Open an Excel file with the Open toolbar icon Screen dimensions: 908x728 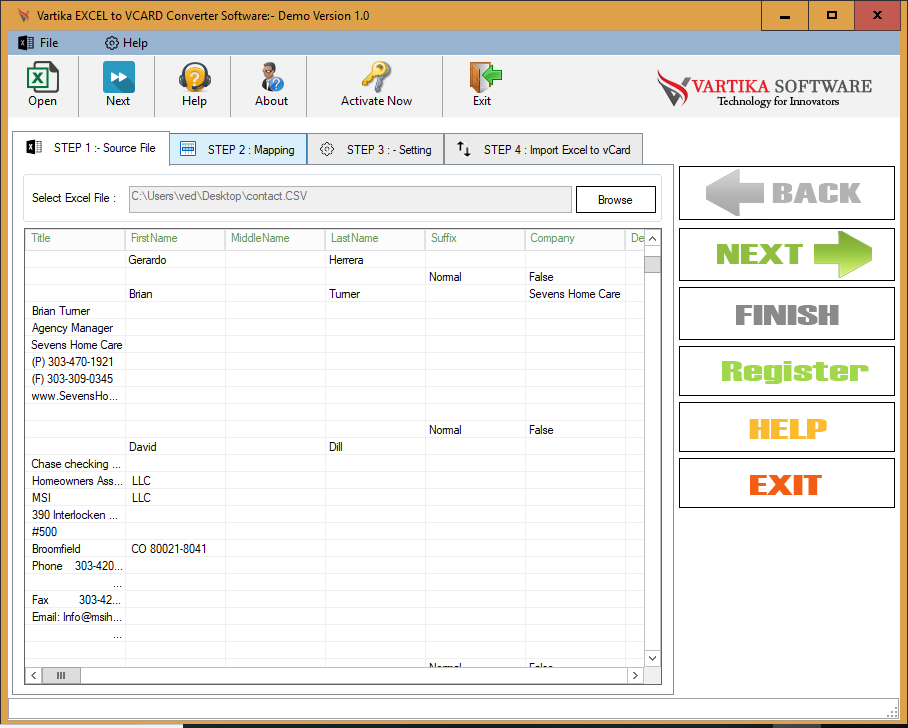pyautogui.click(x=42, y=85)
